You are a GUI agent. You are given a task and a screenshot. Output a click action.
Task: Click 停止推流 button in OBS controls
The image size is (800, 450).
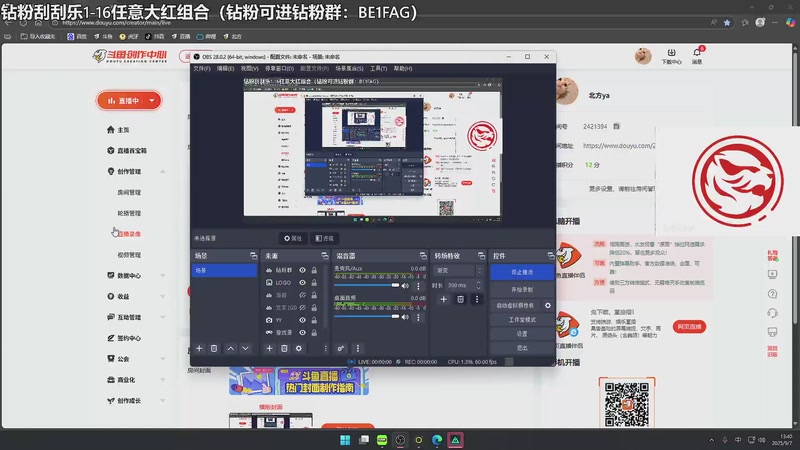tap(522, 272)
